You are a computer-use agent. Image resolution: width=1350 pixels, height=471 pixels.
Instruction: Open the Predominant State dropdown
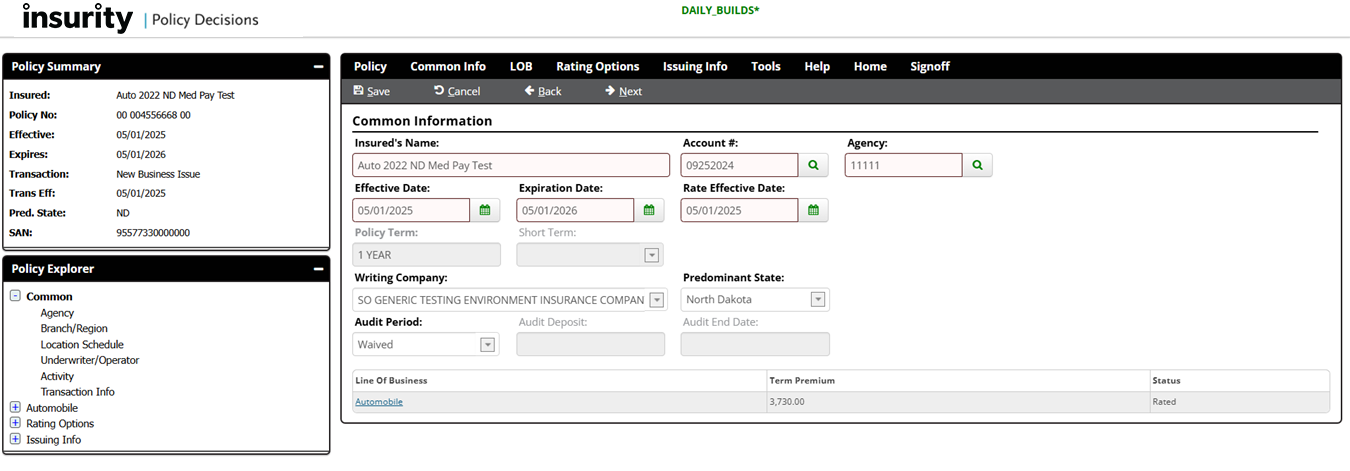817,300
